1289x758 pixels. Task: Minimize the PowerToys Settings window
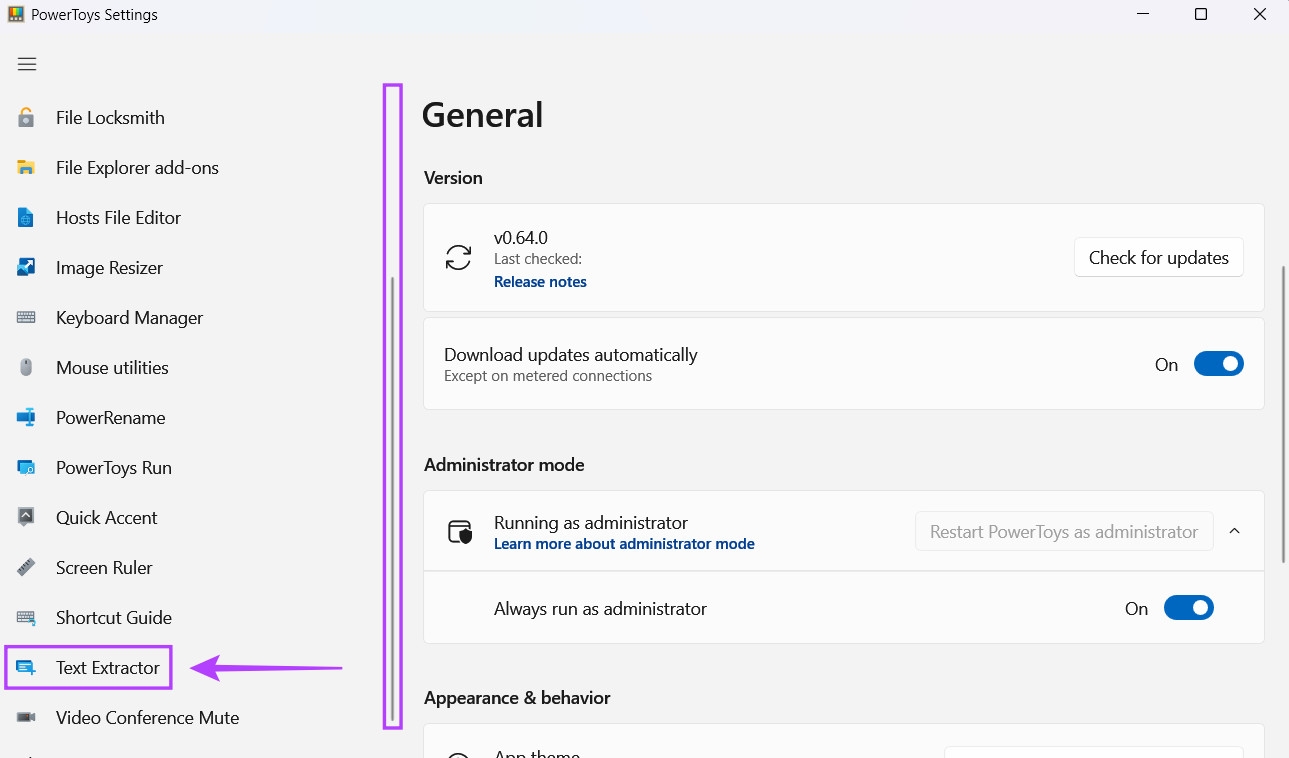(1143, 14)
